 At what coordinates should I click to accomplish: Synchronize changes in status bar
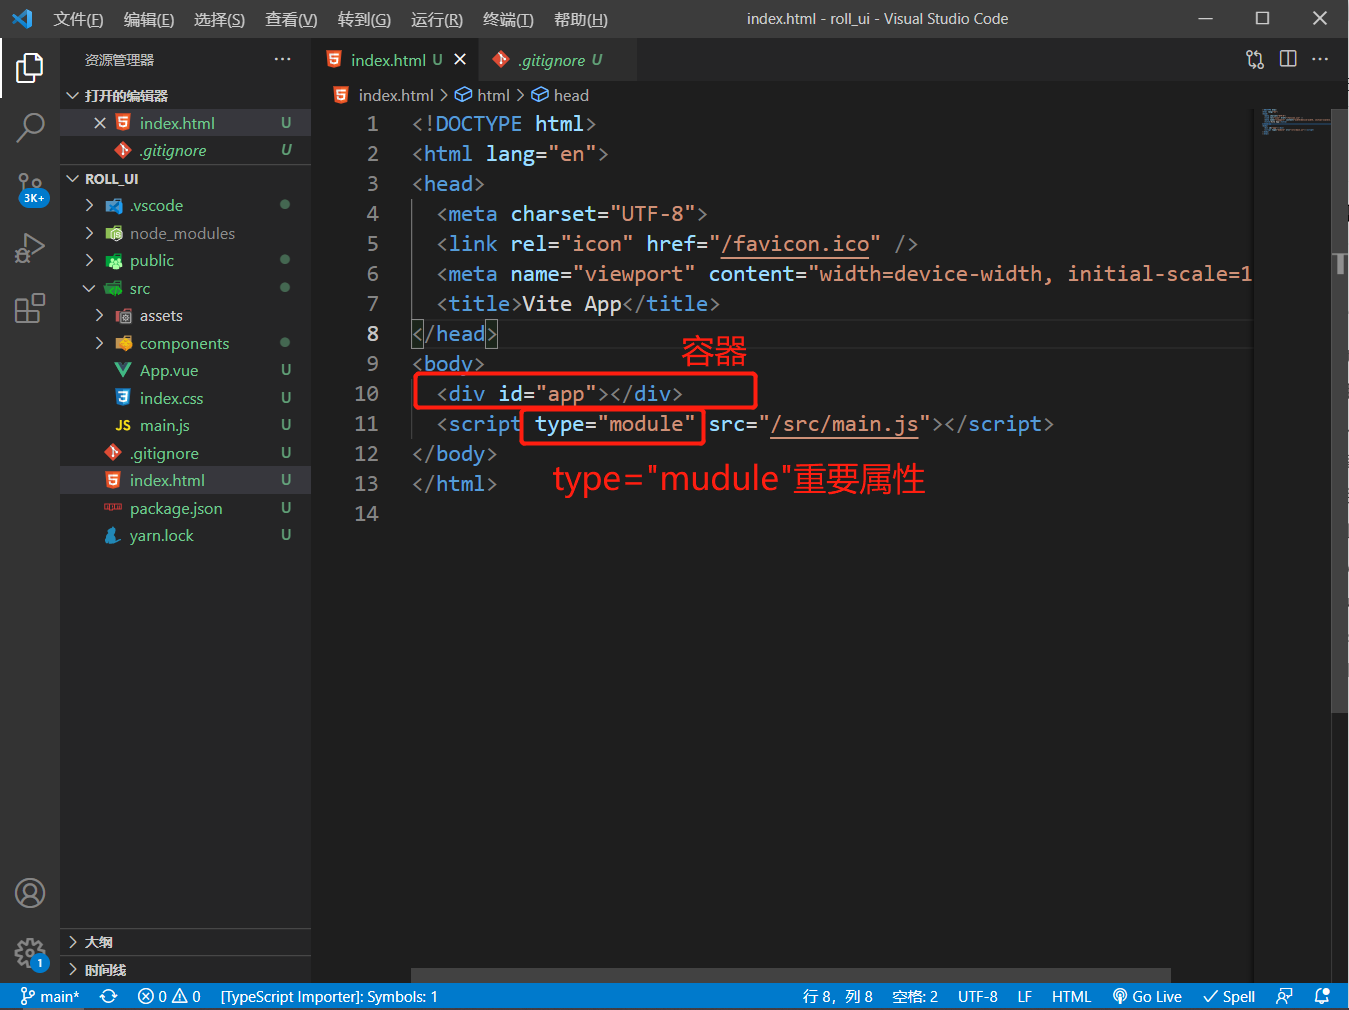[x=109, y=996]
